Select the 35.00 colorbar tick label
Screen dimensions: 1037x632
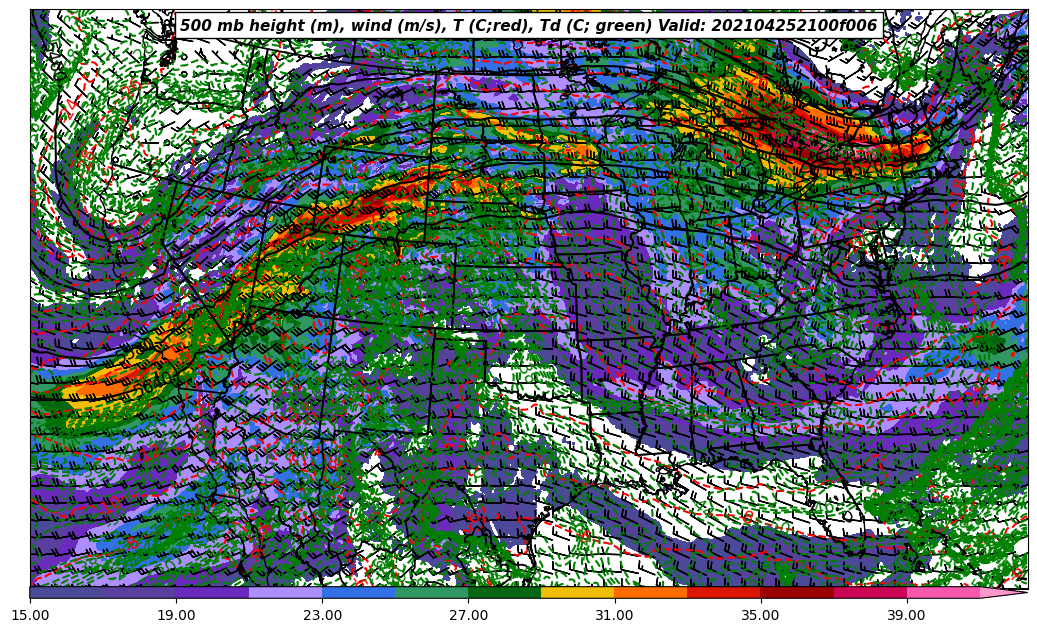pos(761,615)
